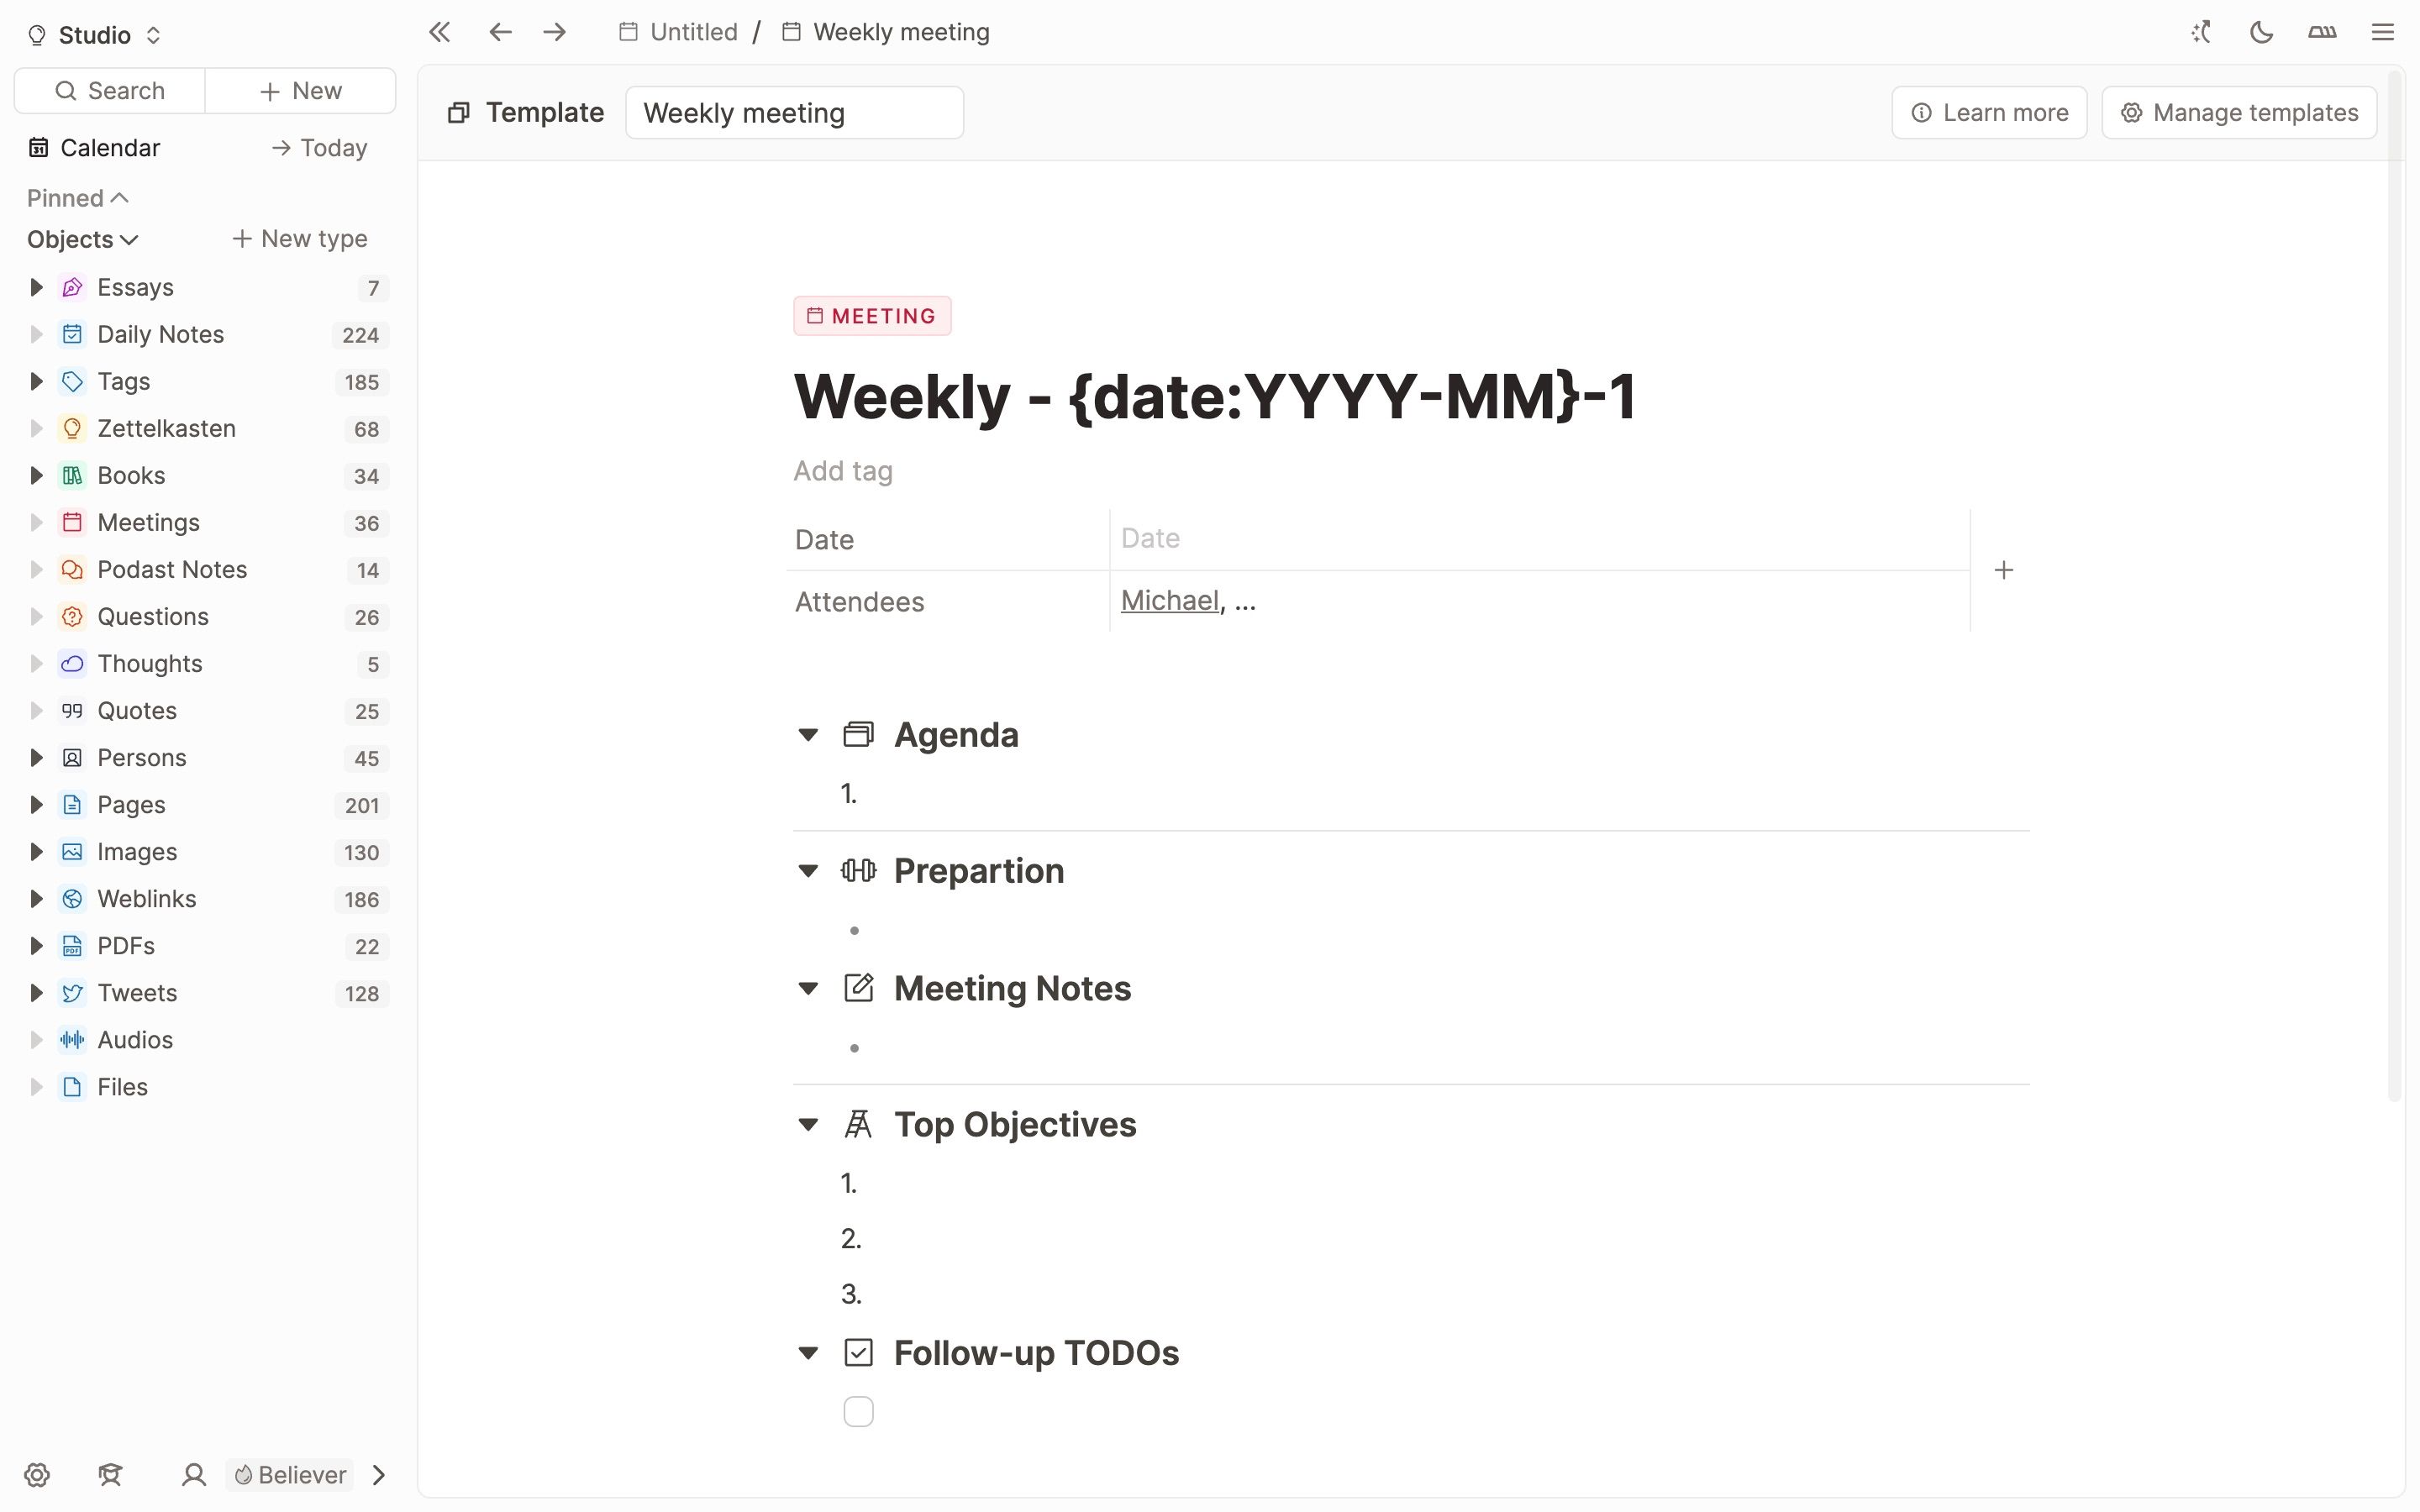Click the Manage templates button
The image size is (2420, 1512).
(2238, 112)
